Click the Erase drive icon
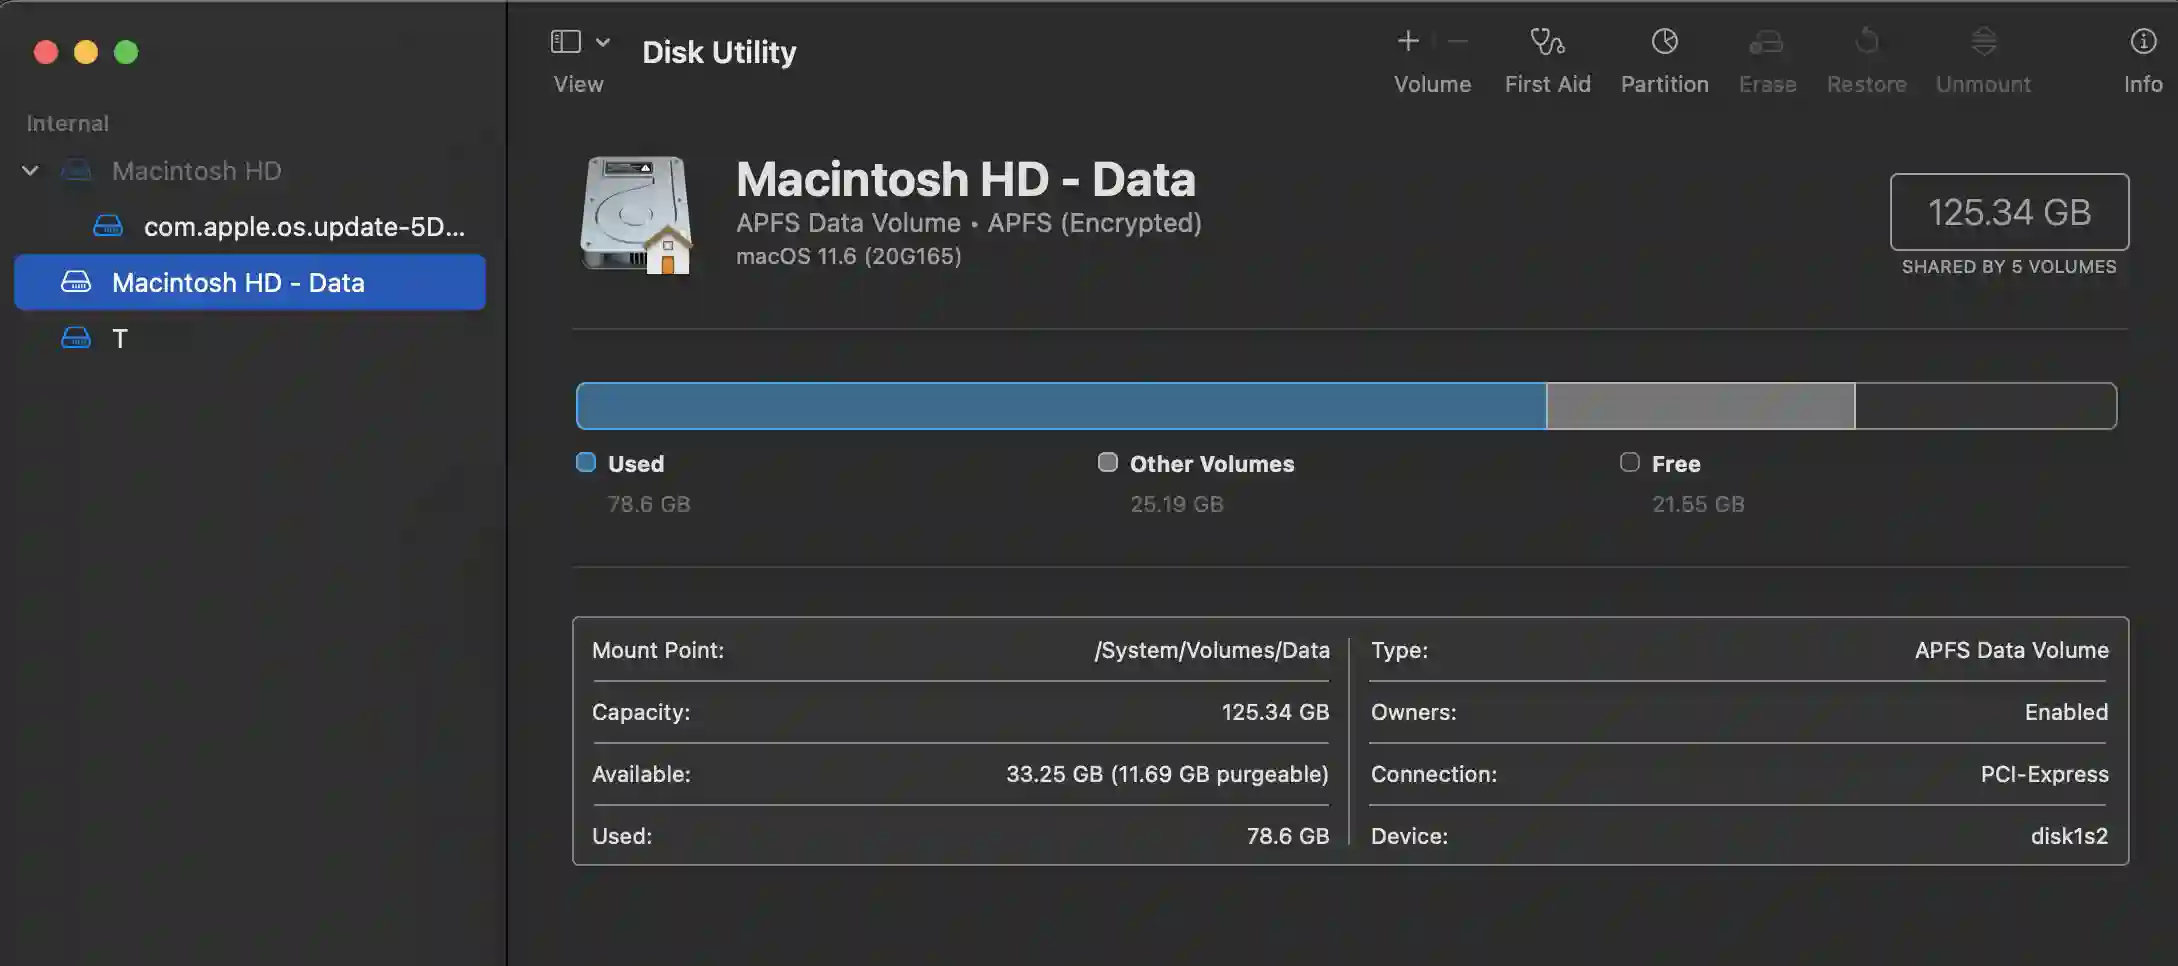This screenshot has width=2178, height=966. [1766, 42]
